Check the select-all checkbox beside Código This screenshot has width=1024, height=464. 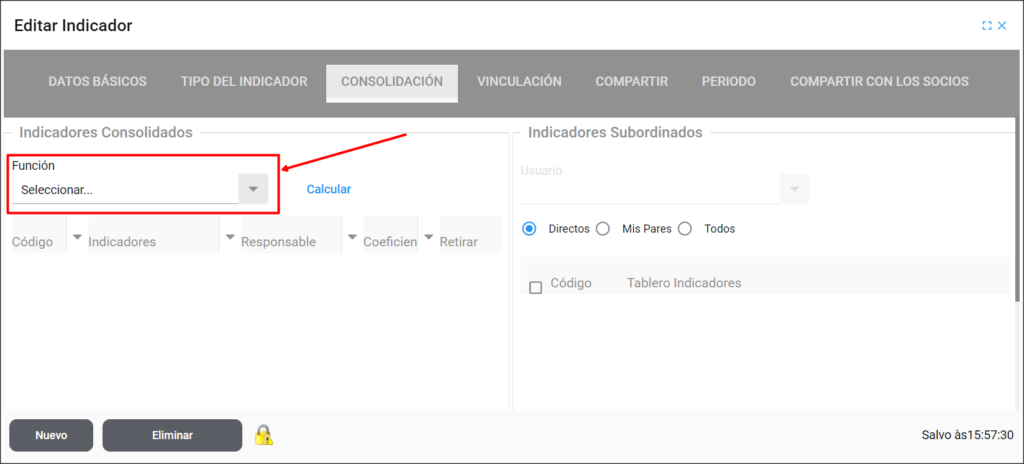tap(536, 288)
